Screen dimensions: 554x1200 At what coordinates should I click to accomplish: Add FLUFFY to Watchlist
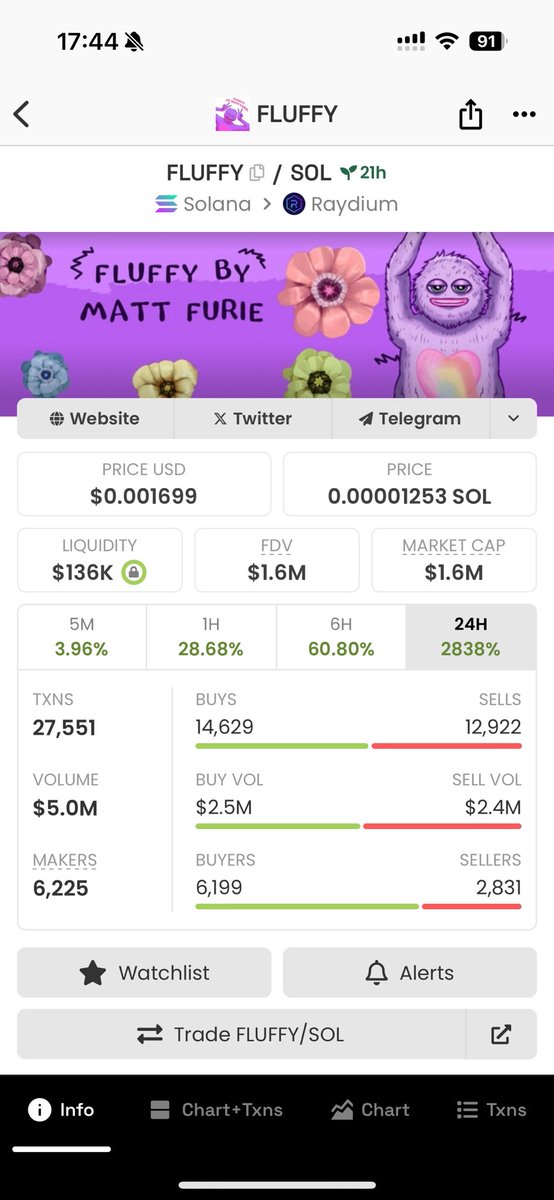tap(144, 973)
